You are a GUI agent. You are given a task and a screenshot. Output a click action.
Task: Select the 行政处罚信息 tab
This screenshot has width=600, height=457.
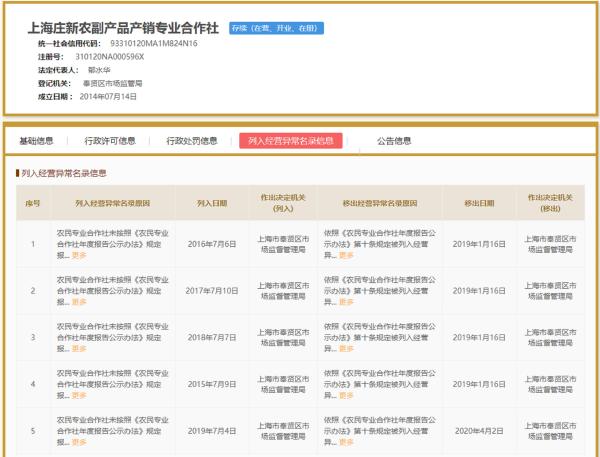coord(191,141)
